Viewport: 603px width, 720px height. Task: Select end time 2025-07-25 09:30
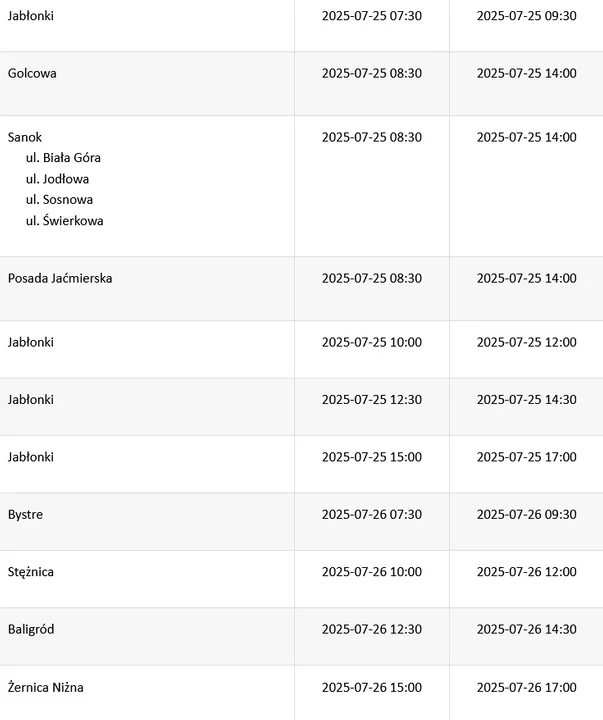pyautogui.click(x=527, y=16)
